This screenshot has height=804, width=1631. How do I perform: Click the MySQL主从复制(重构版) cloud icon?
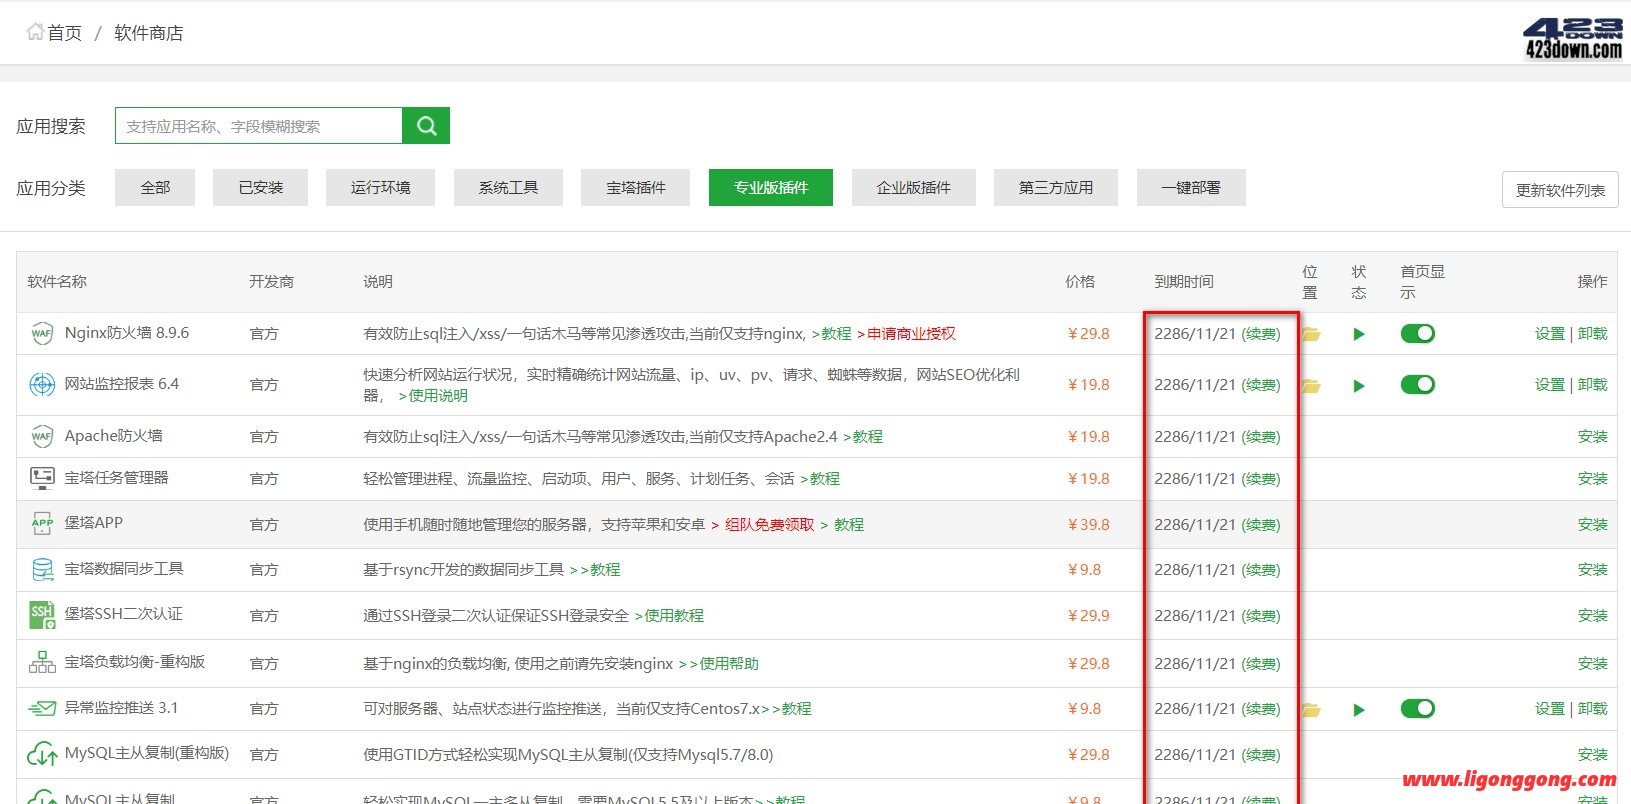pos(42,754)
